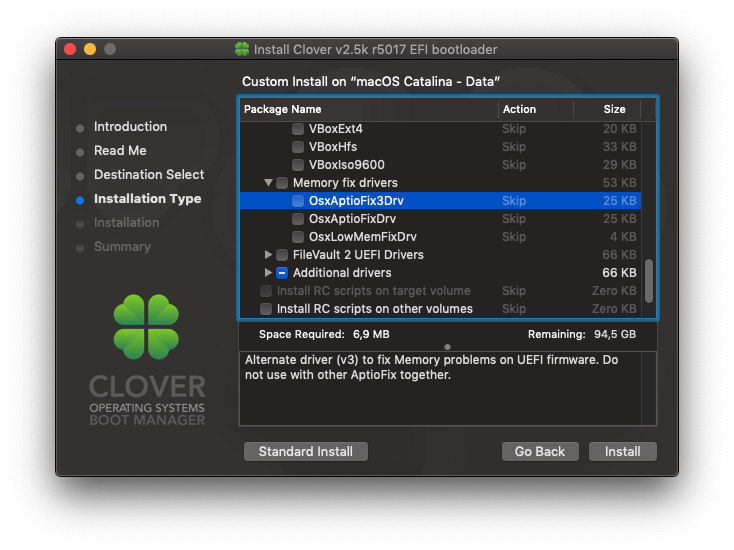Toggle the Additional drivers mixed-state checkbox
This screenshot has height=550, width=734.
(282, 273)
